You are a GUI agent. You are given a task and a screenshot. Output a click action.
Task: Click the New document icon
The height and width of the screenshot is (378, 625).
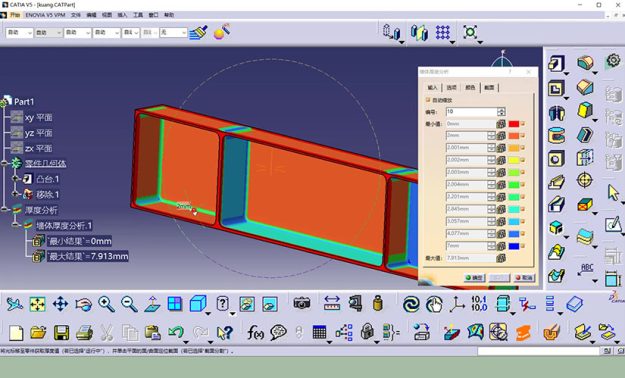click(16, 333)
